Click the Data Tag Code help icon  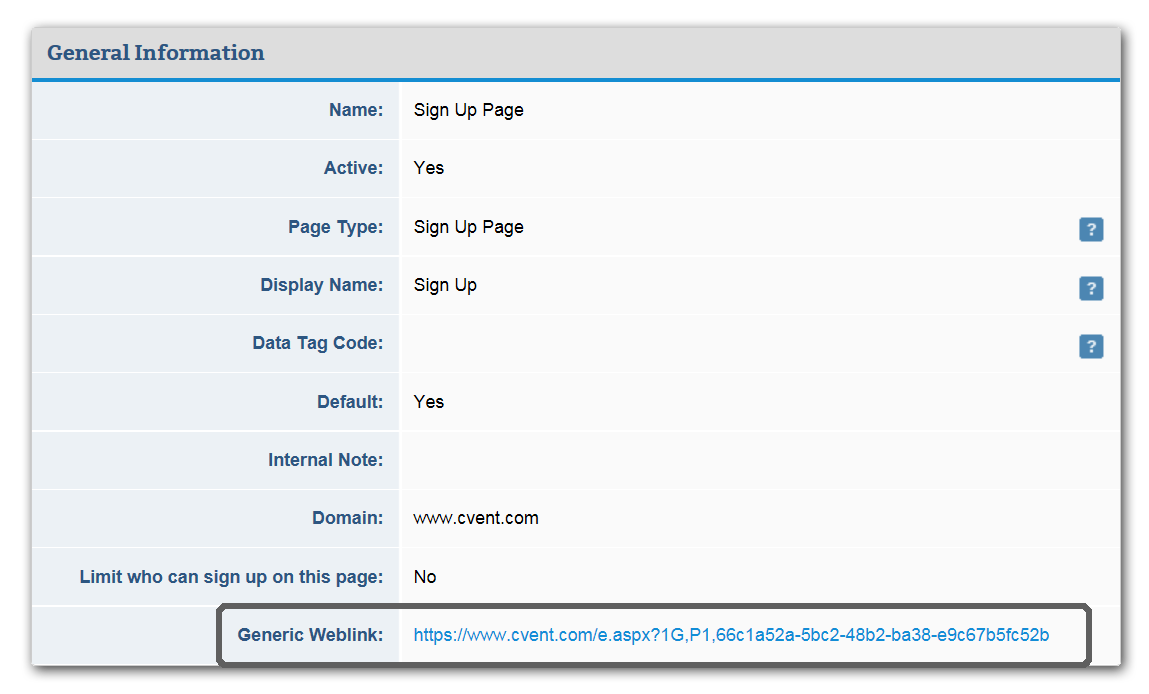1091,346
